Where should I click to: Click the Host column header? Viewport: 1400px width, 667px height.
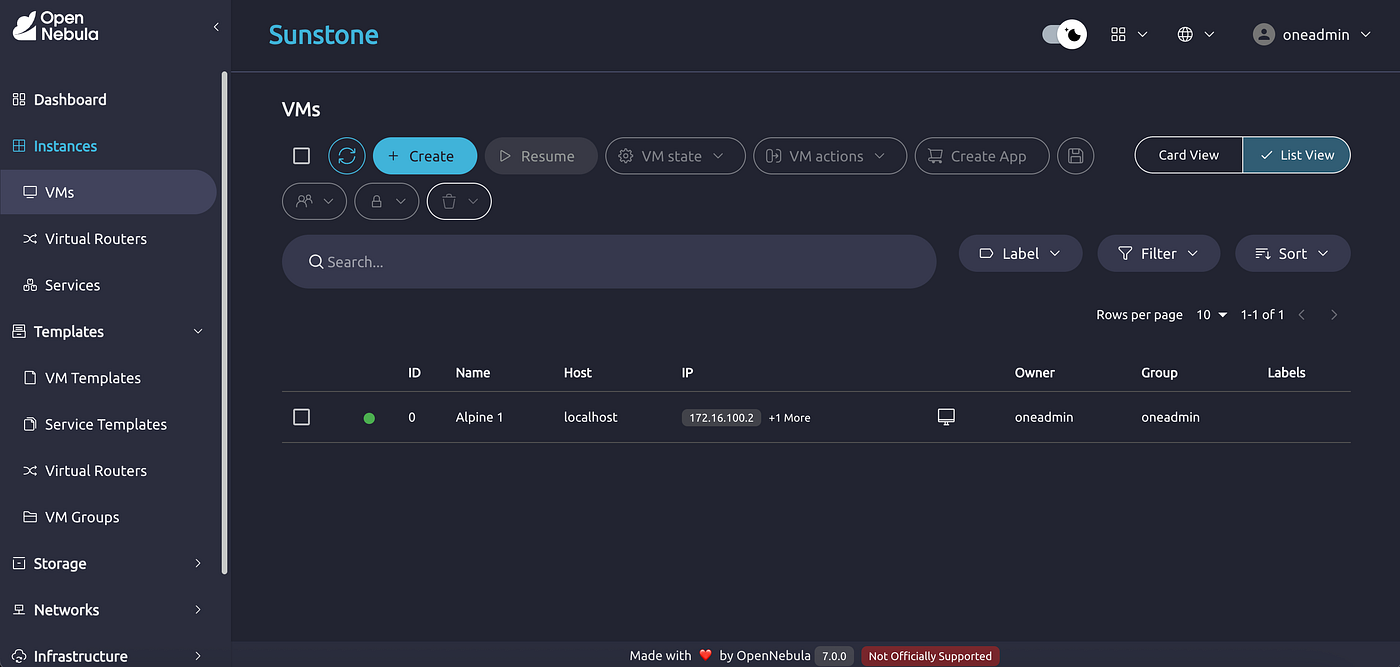point(578,372)
